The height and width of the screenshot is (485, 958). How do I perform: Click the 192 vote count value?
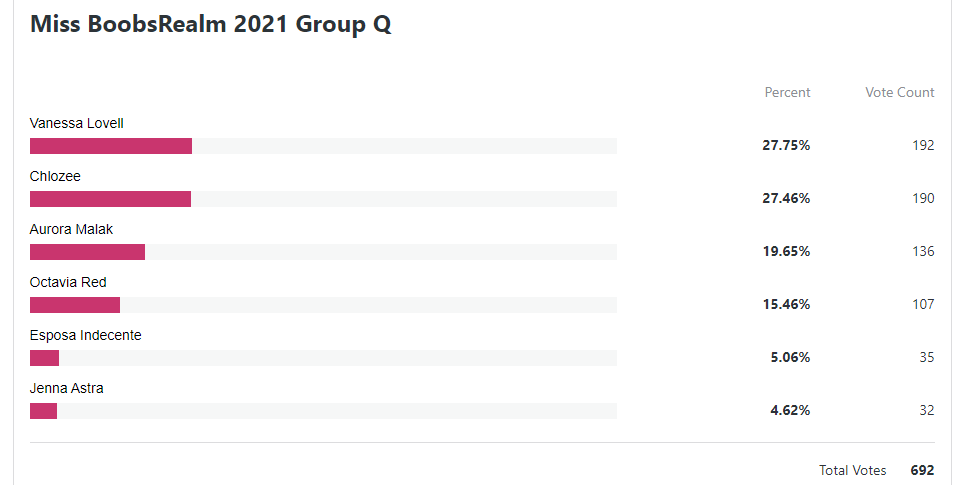pos(923,145)
